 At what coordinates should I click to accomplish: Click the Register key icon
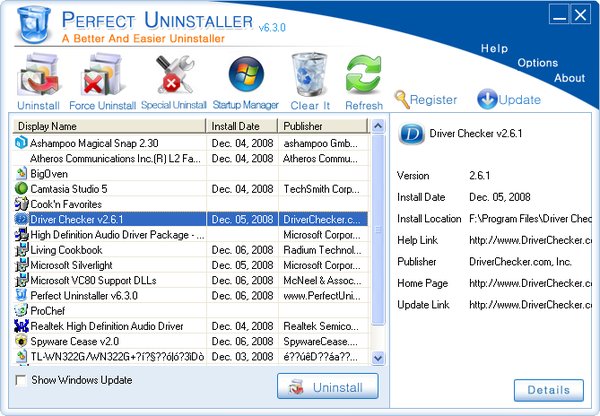click(402, 100)
